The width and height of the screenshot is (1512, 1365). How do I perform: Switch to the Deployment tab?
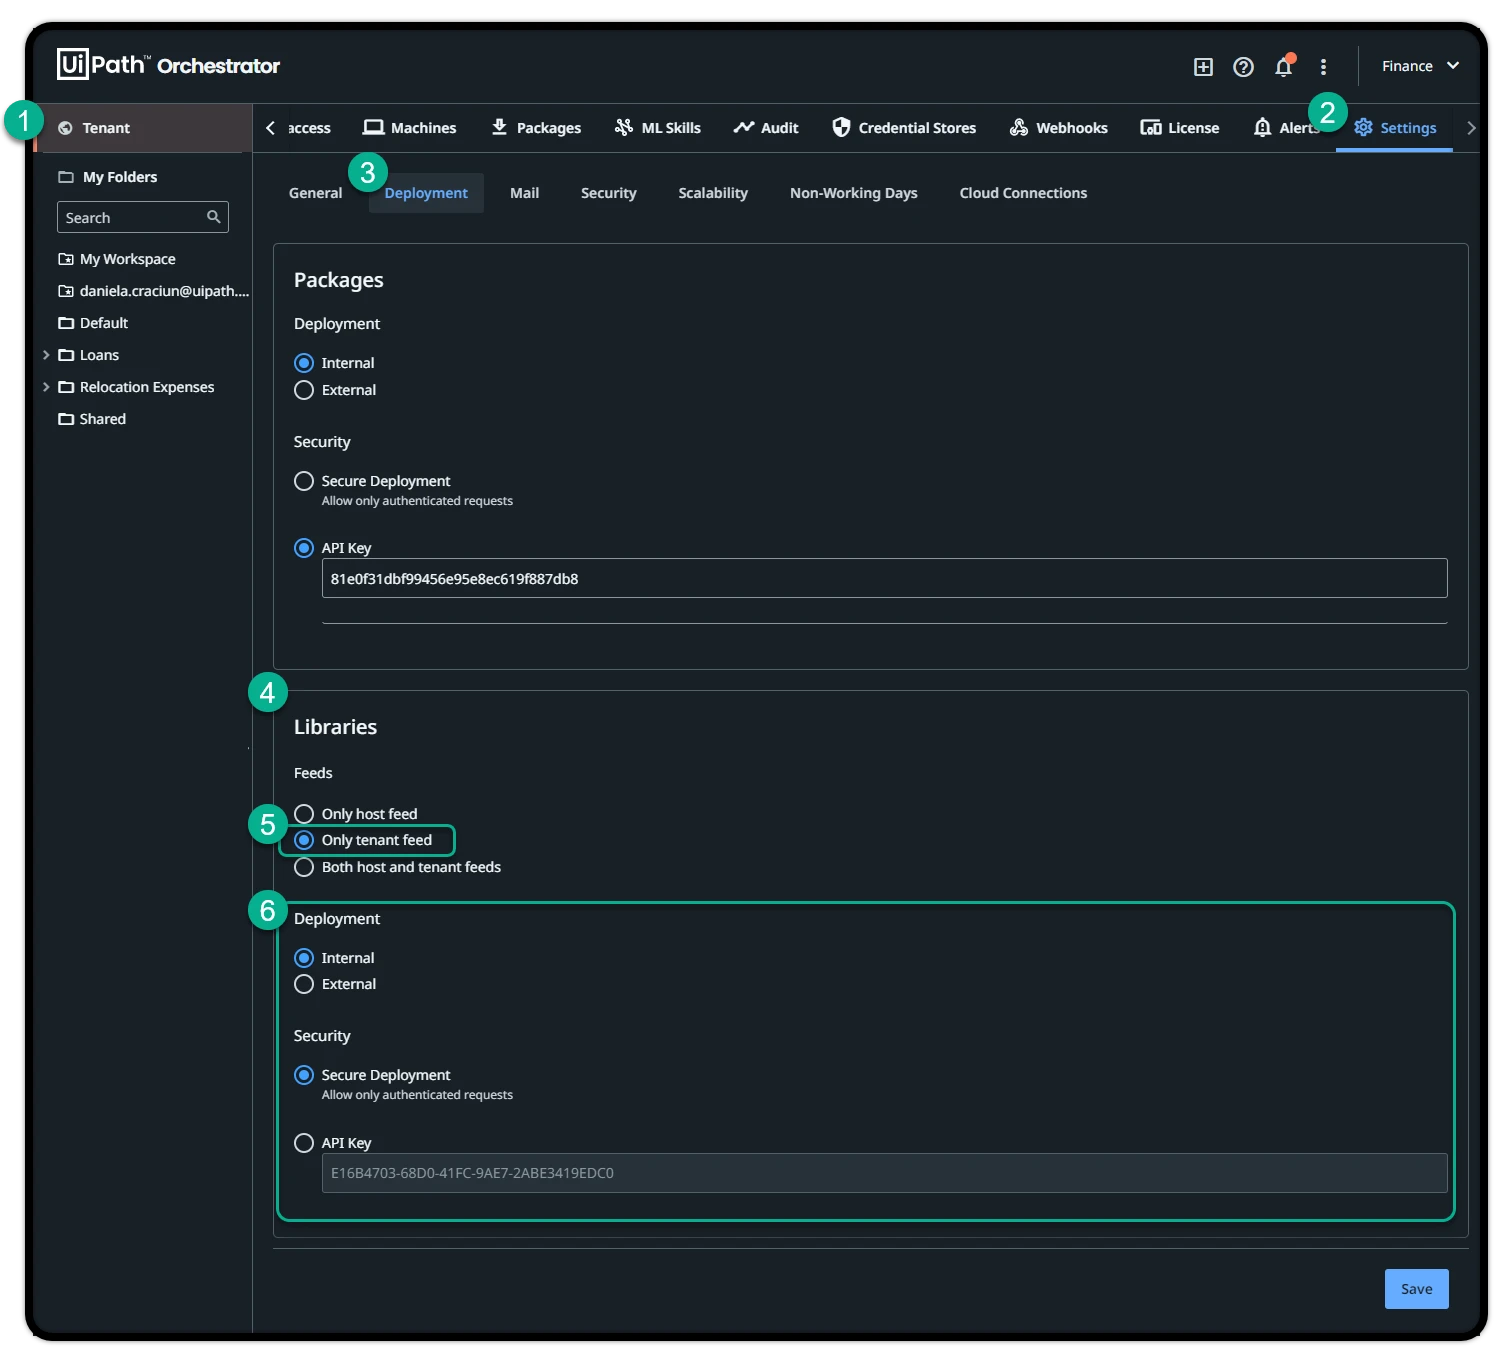pyautogui.click(x=426, y=193)
